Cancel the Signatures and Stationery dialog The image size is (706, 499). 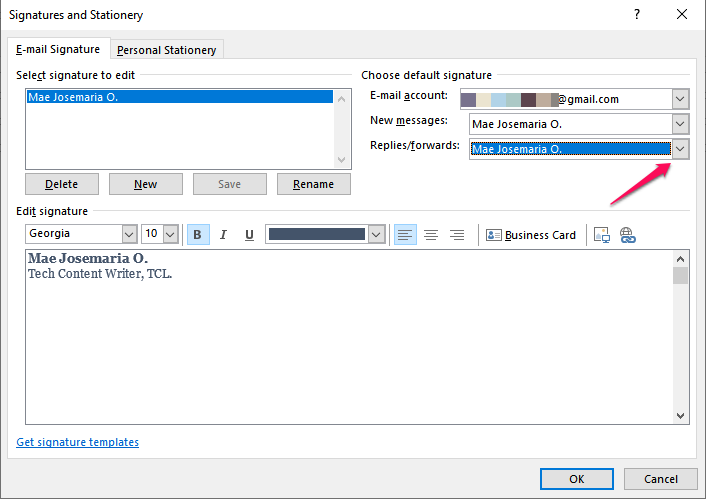661,479
